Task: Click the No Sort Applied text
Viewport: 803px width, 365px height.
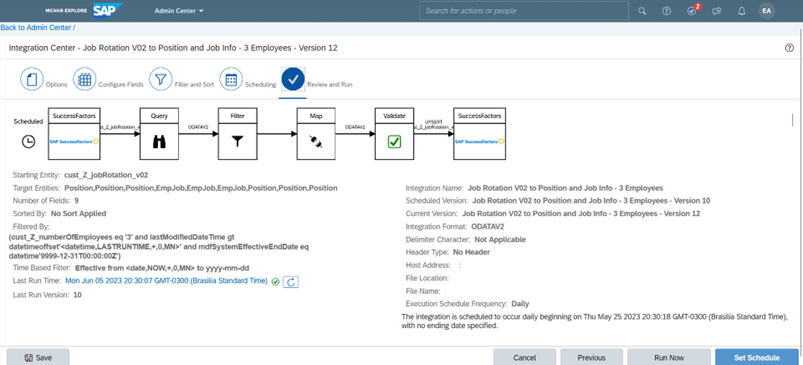Action: pyautogui.click(x=79, y=213)
